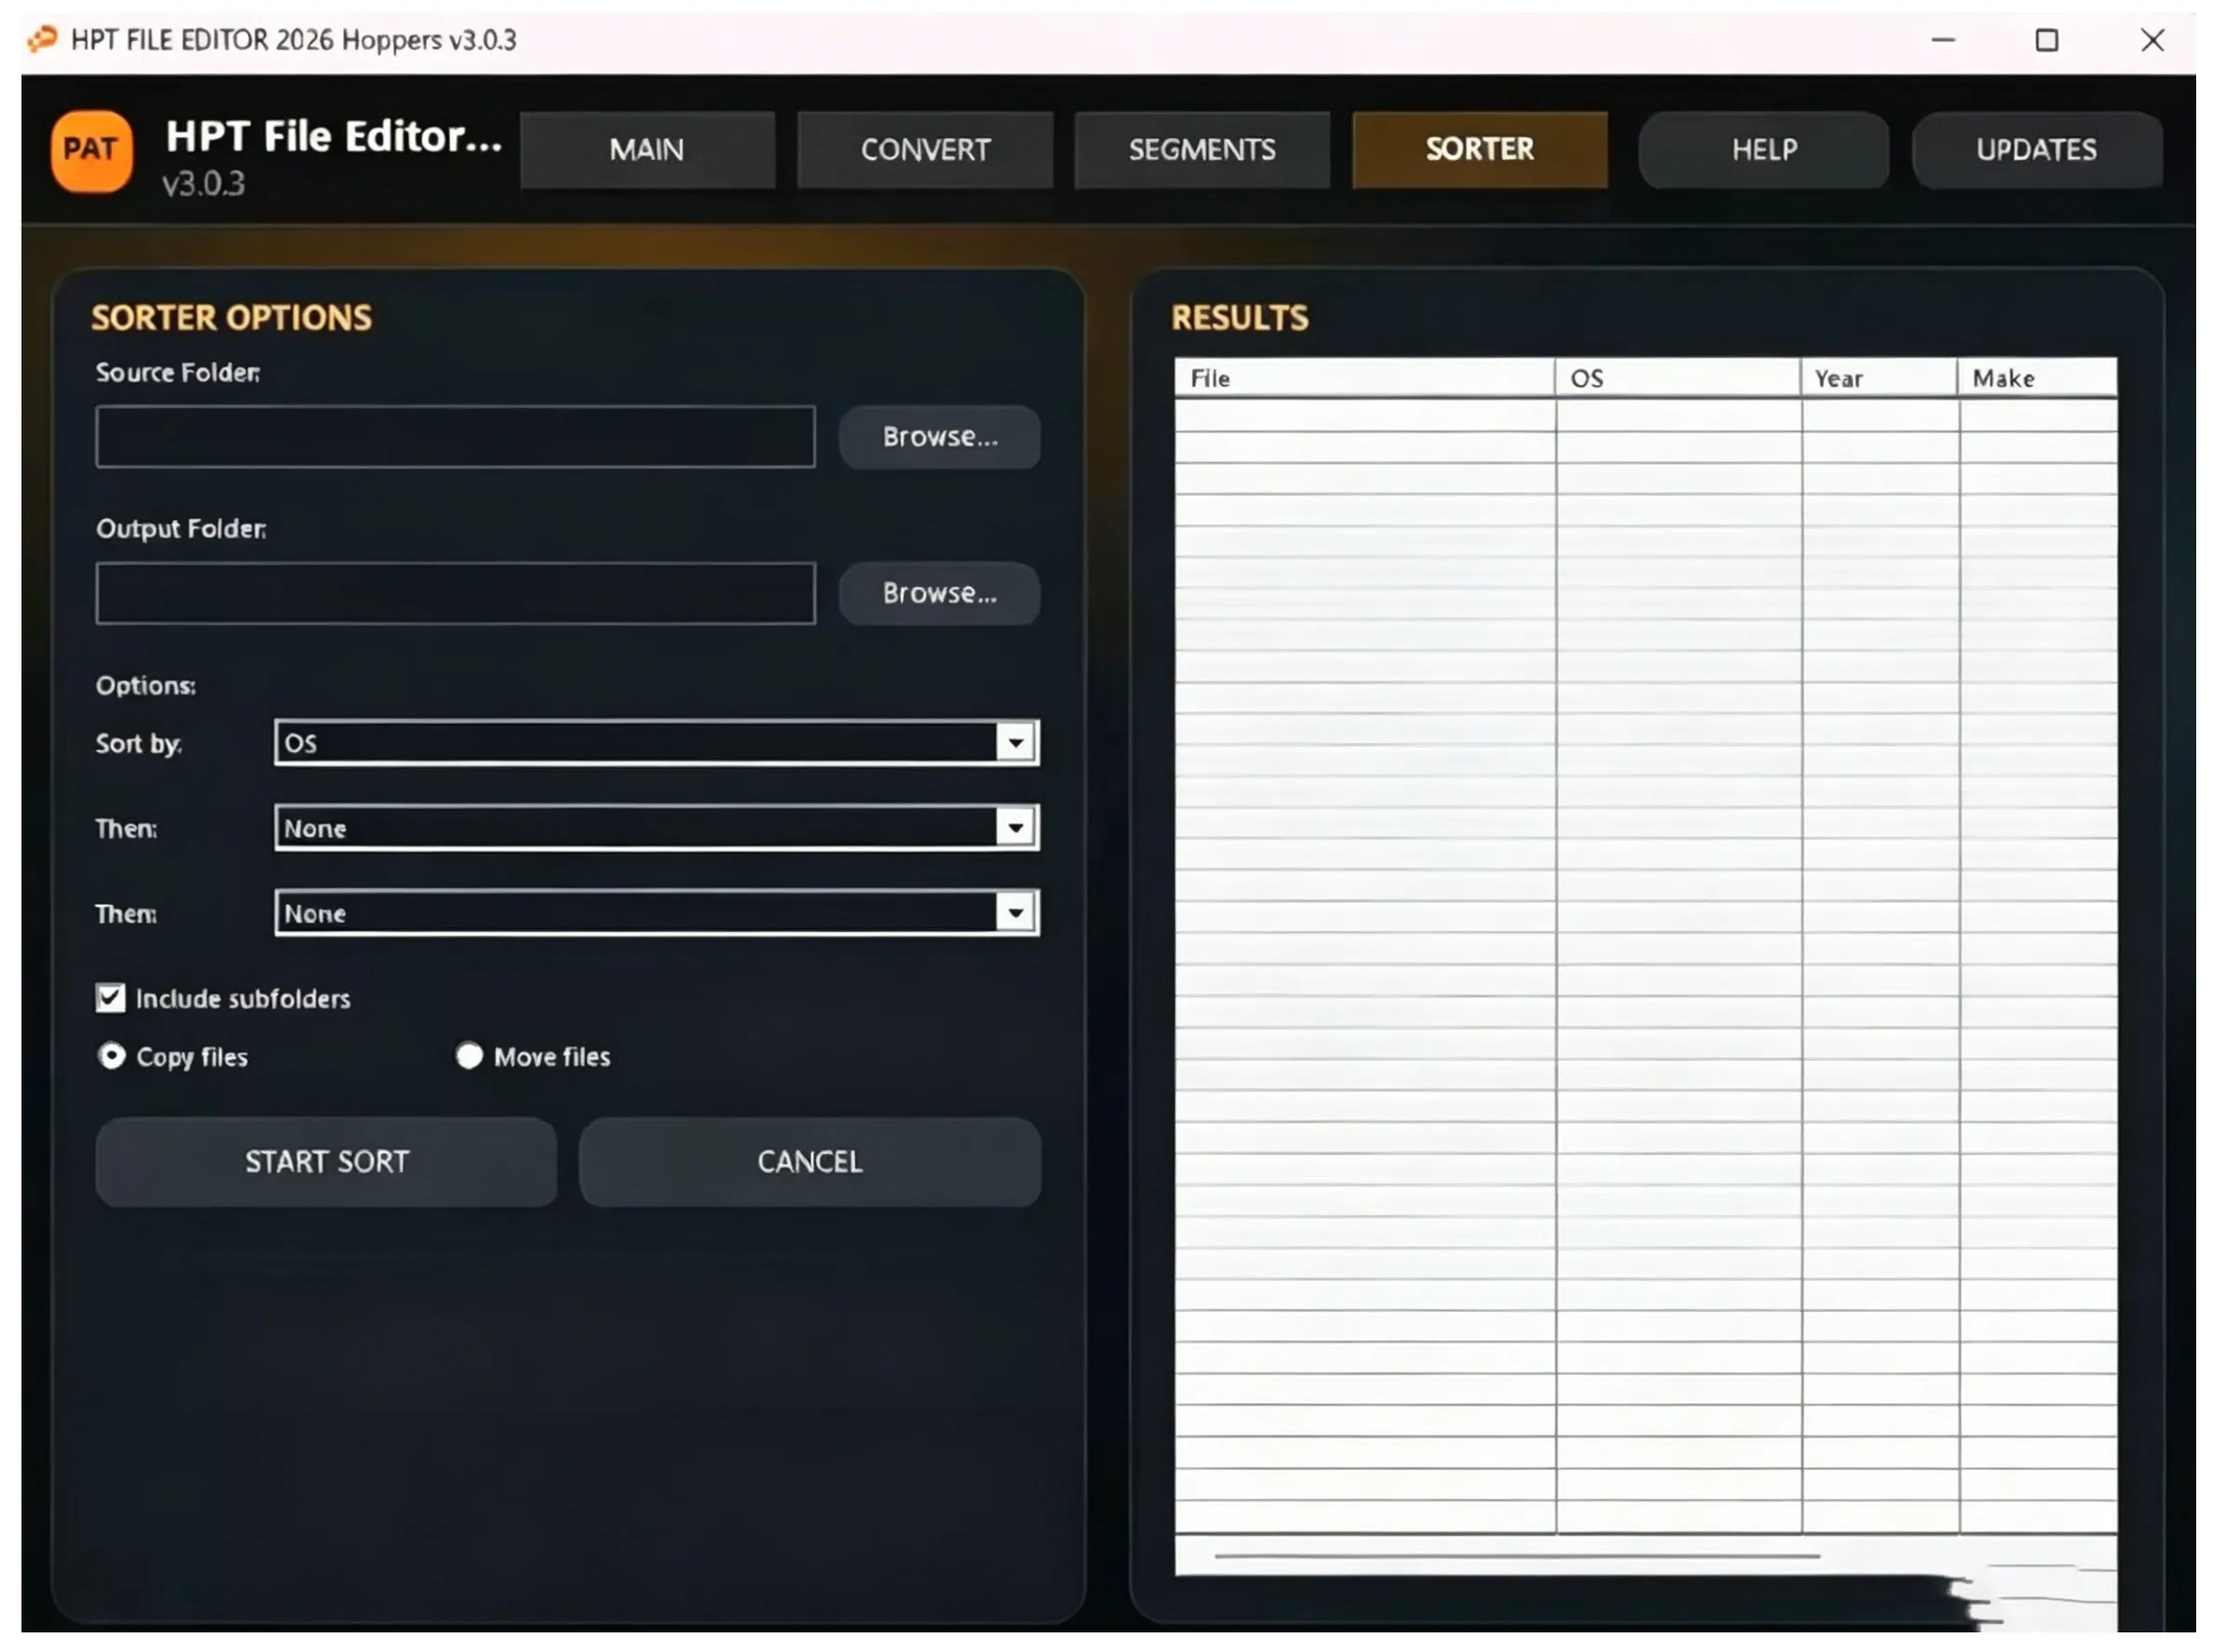
Task: Click START SORT button
Action: coord(326,1160)
